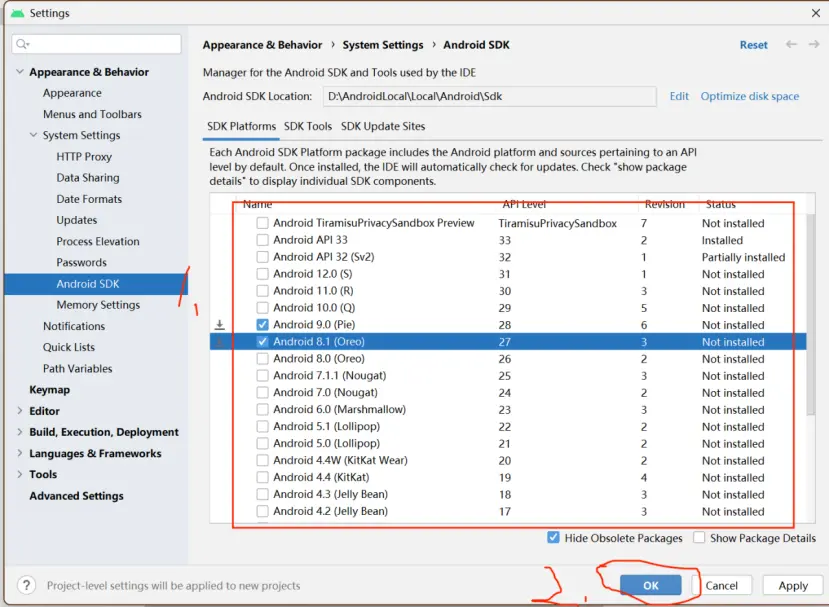Click the Android SDK Location path field
Image resolution: width=830 pixels, height=607 pixels.
[x=488, y=96]
